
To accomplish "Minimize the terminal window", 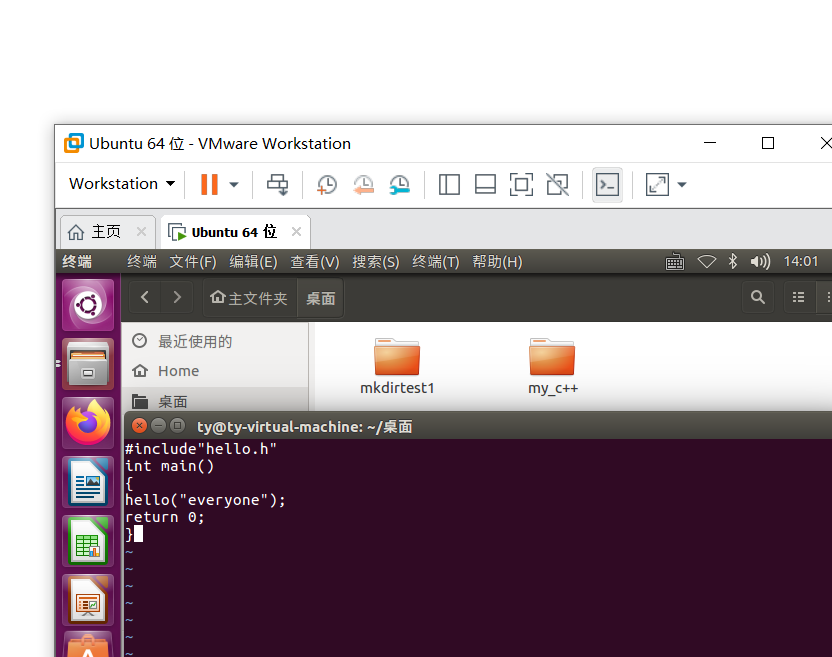I will tap(158, 426).
